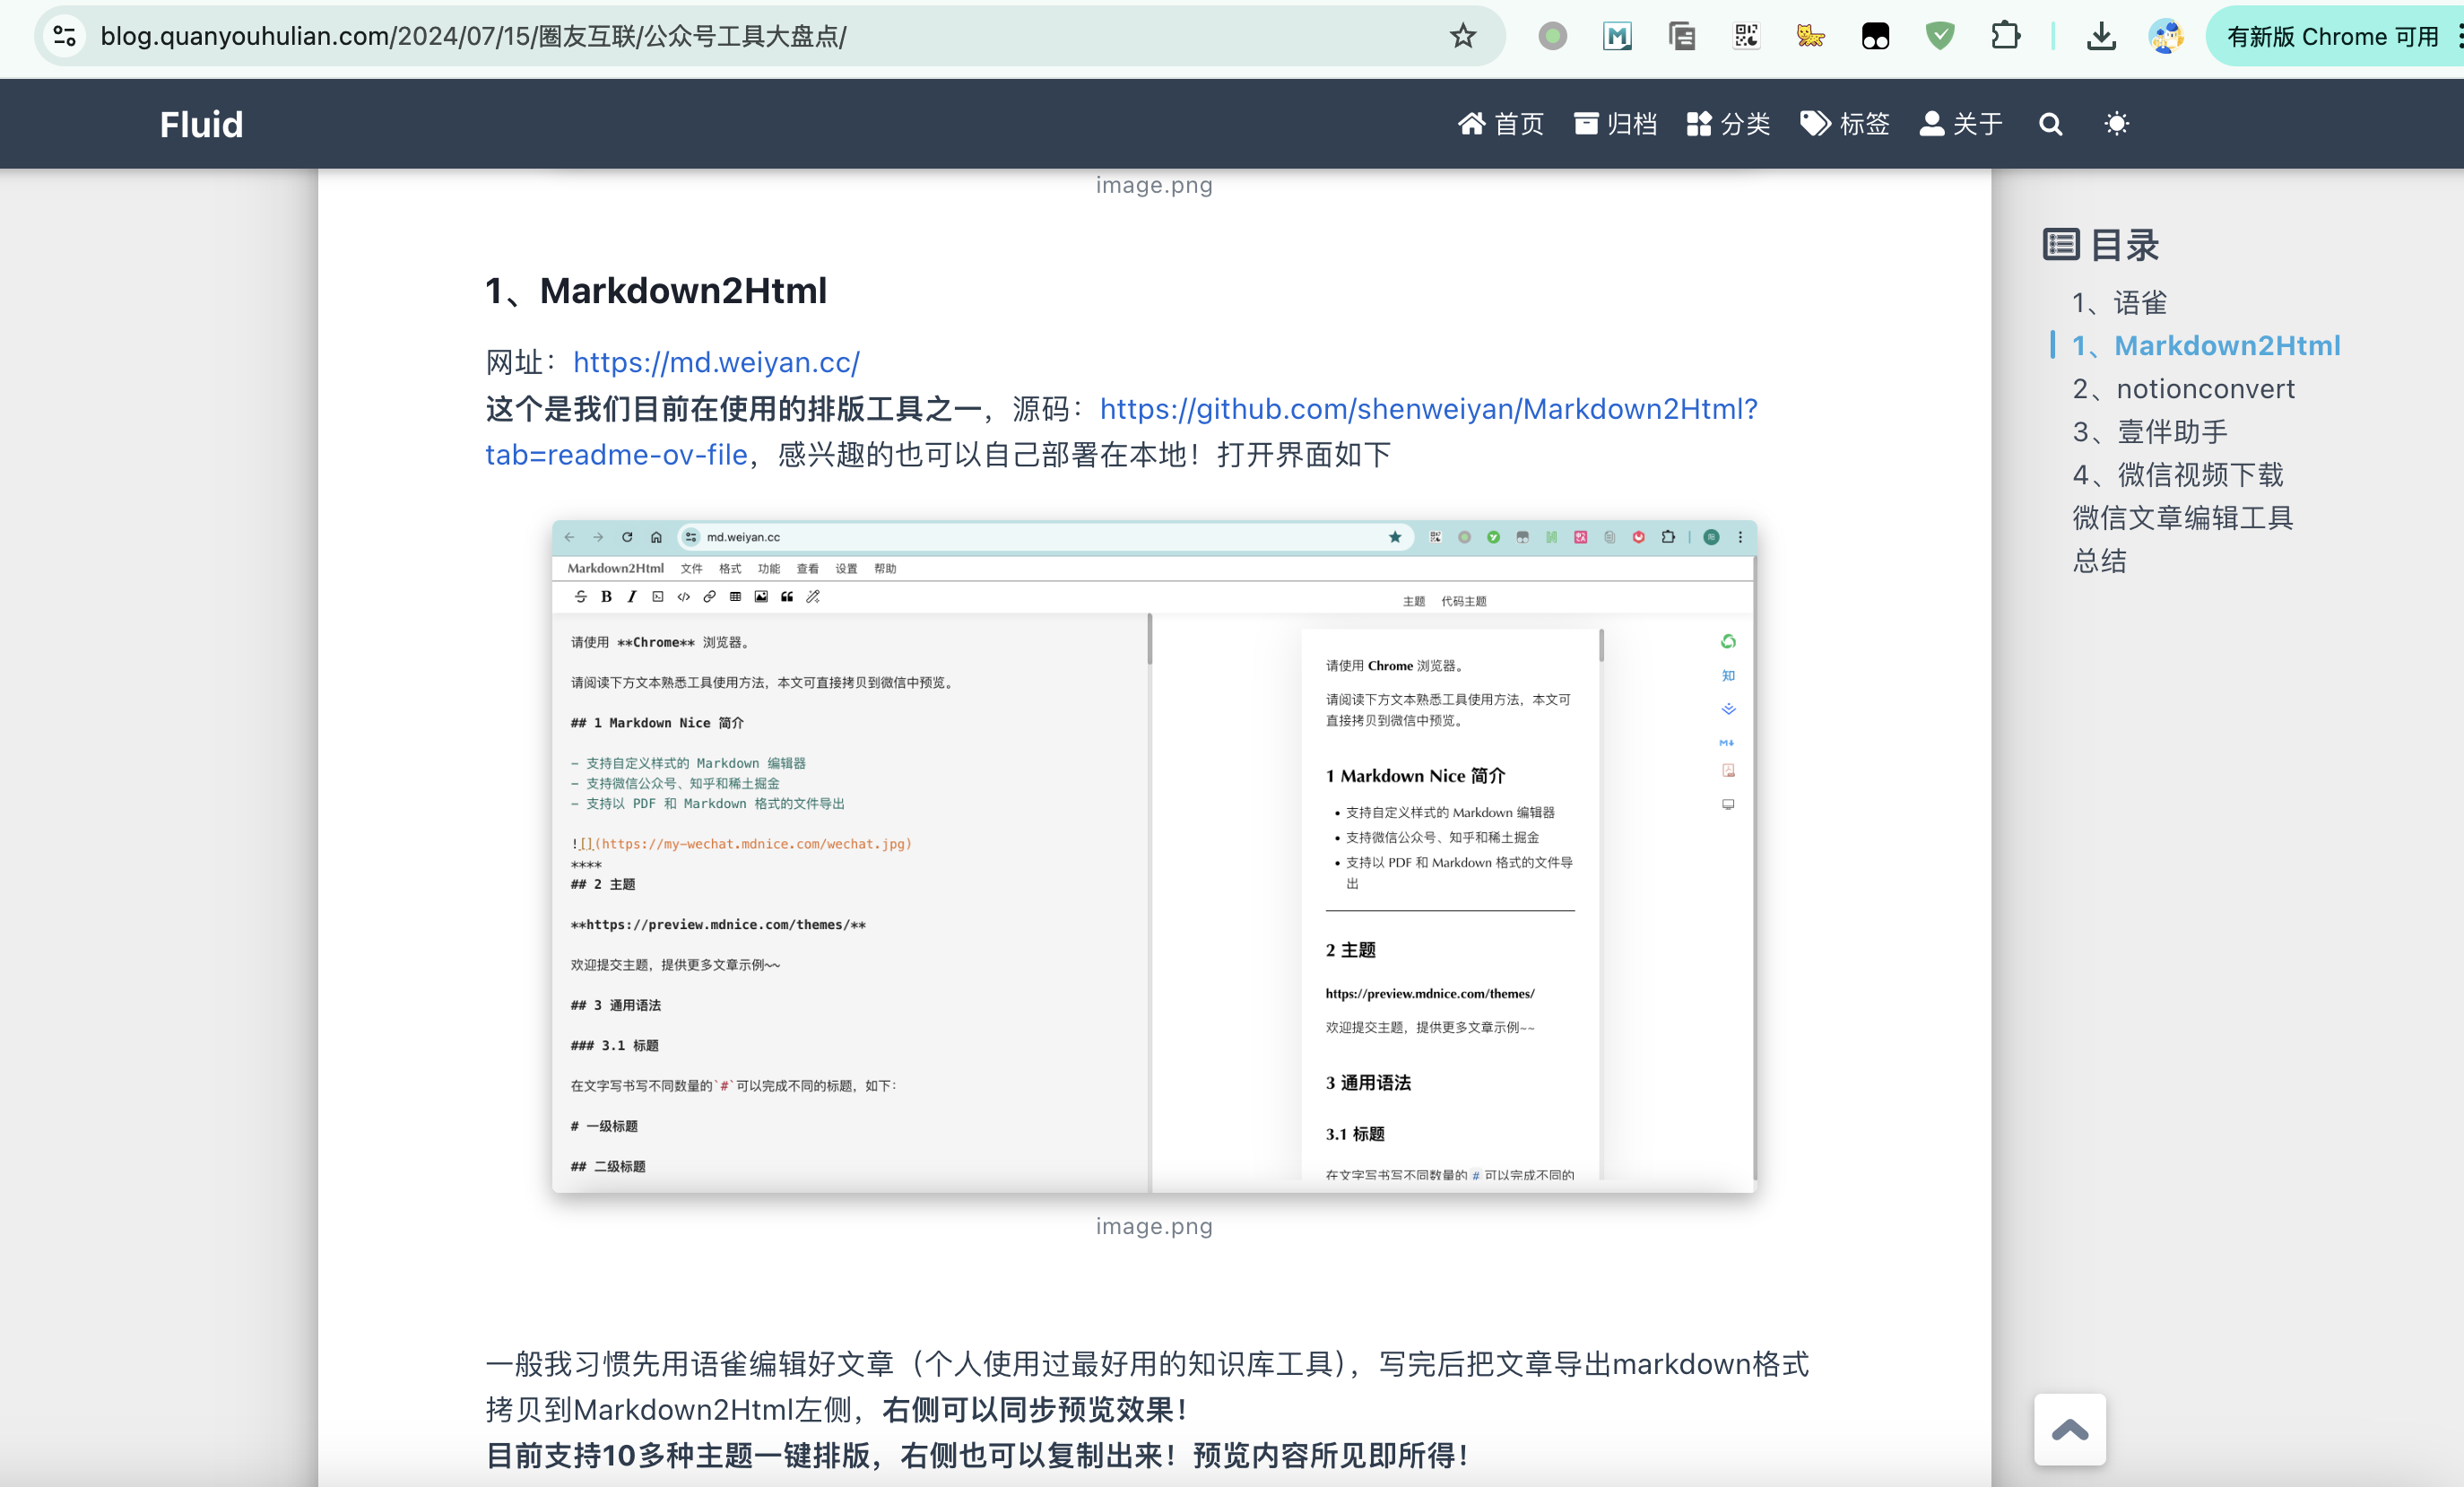Open the Chrome profile avatar
Image resolution: width=2464 pixels, height=1487 pixels.
pyautogui.click(x=2166, y=37)
